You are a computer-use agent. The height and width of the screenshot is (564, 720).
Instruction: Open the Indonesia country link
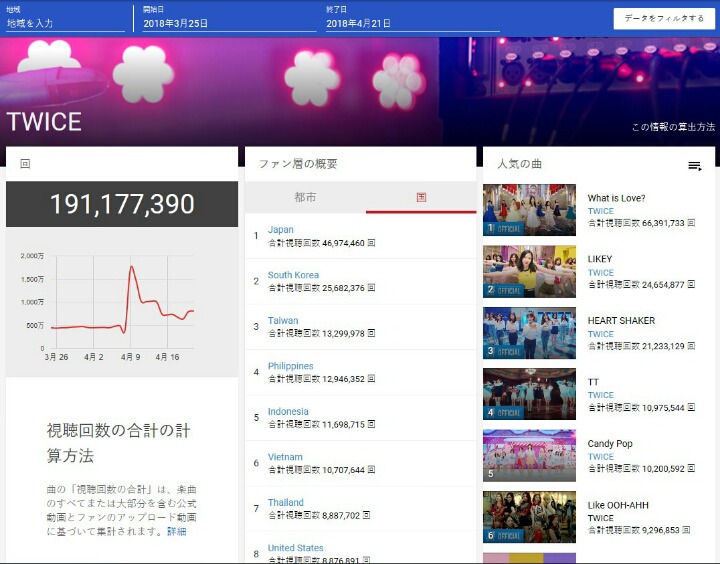pos(288,411)
